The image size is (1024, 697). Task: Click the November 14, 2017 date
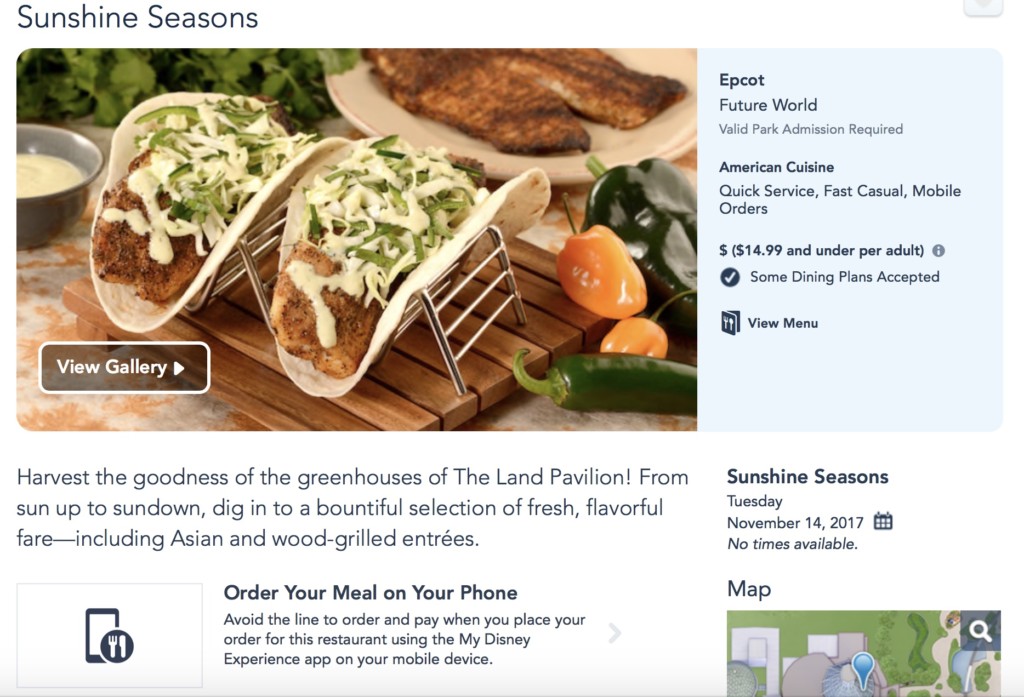click(796, 523)
